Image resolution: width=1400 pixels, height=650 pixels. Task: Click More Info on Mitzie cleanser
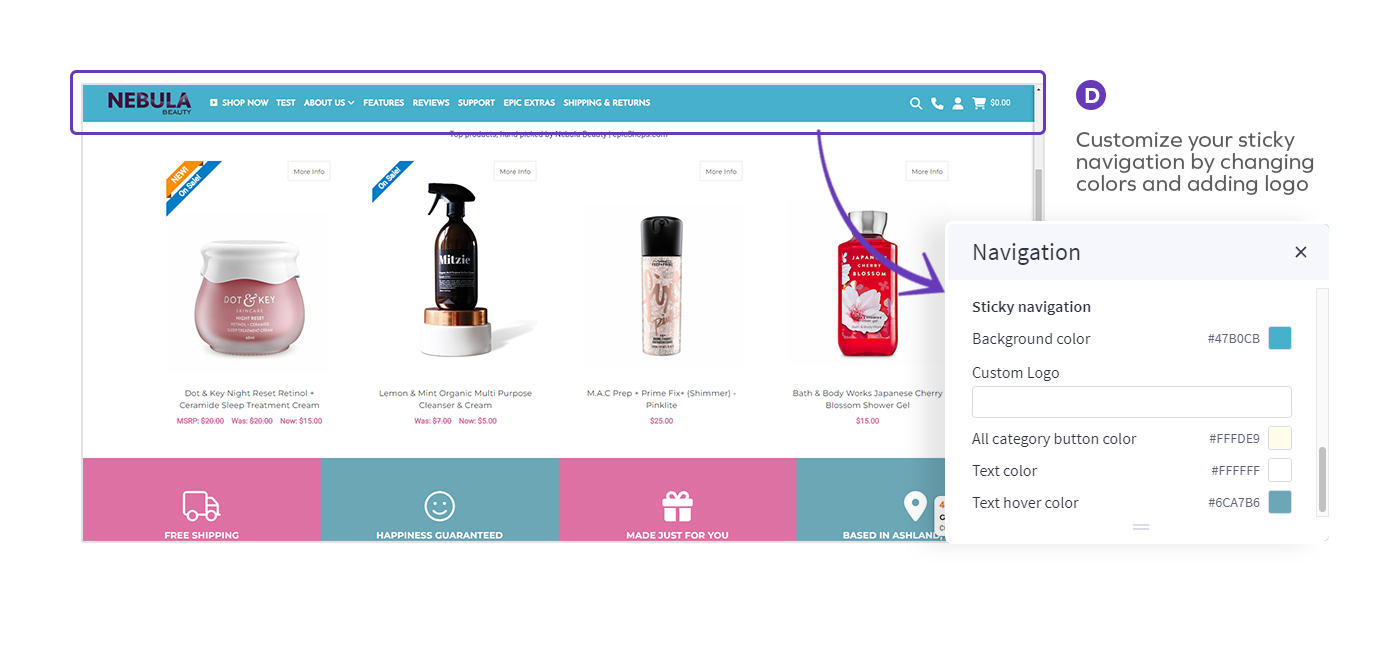coord(515,171)
